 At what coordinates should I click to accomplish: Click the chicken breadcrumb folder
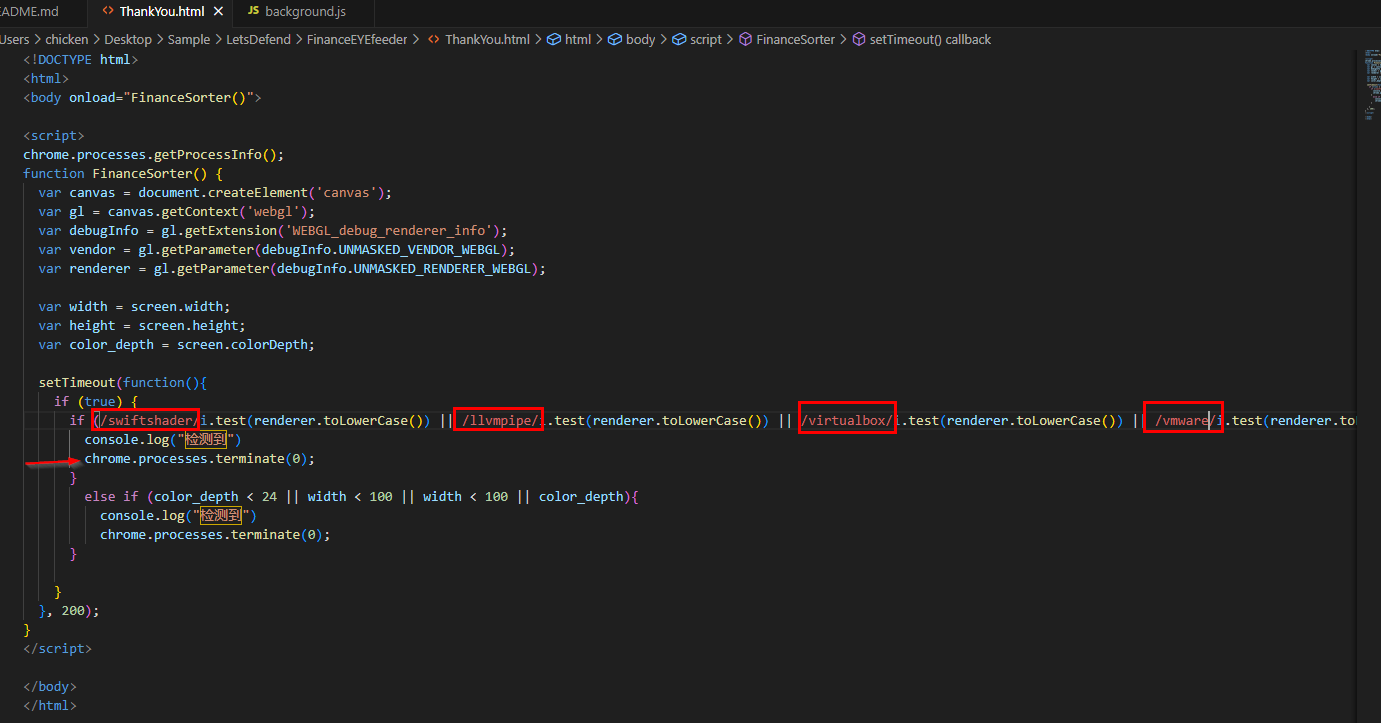pos(67,40)
